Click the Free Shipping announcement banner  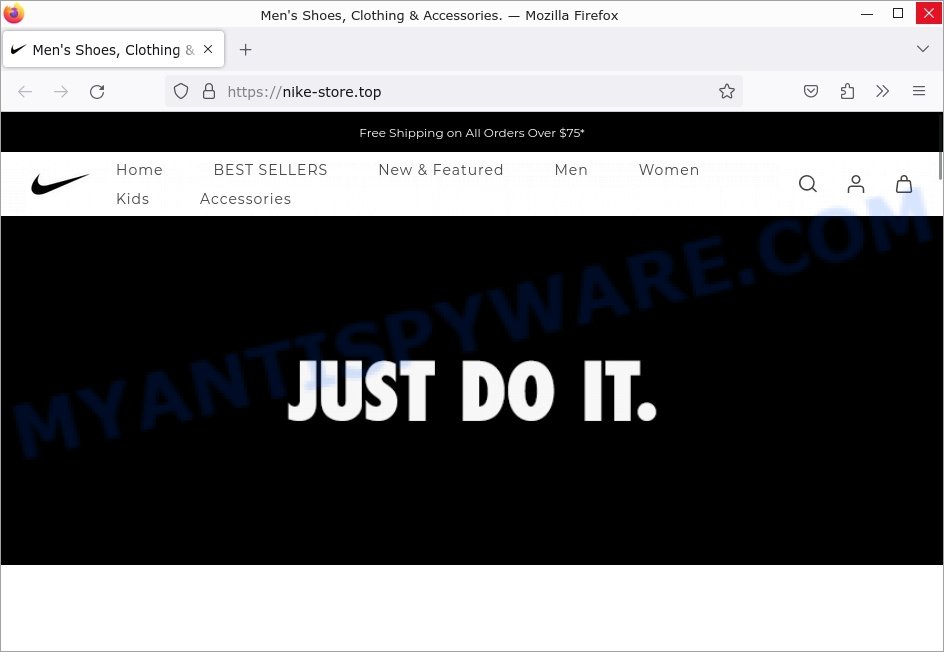click(472, 133)
